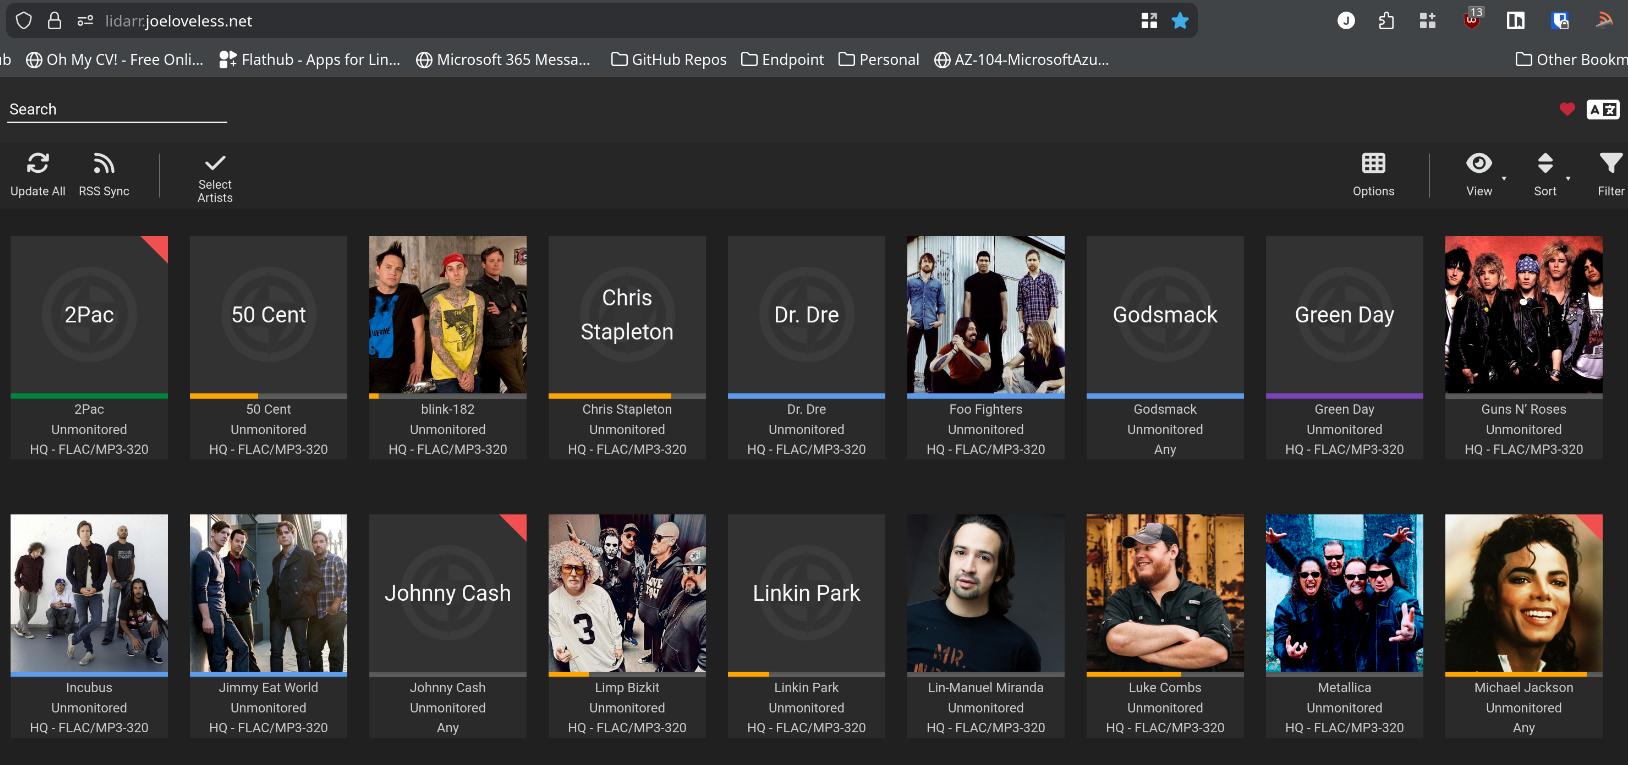
Task: Open the Sort dropdown menu
Action: [x=1545, y=164]
